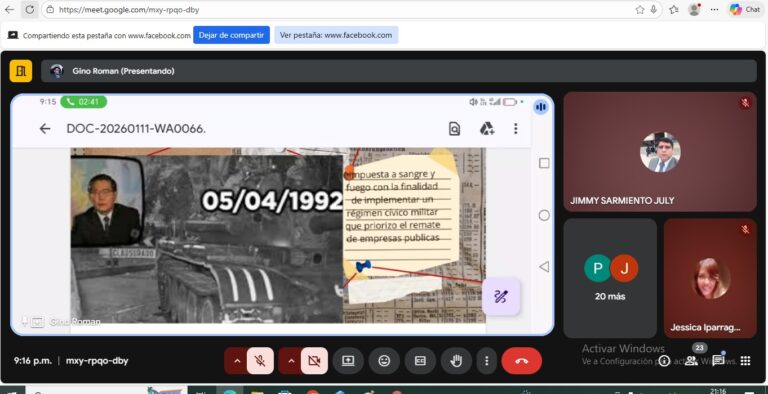Viewport: 768px width, 394px height.
Task: Click the browser microphone permission icon
Action: coord(653,10)
